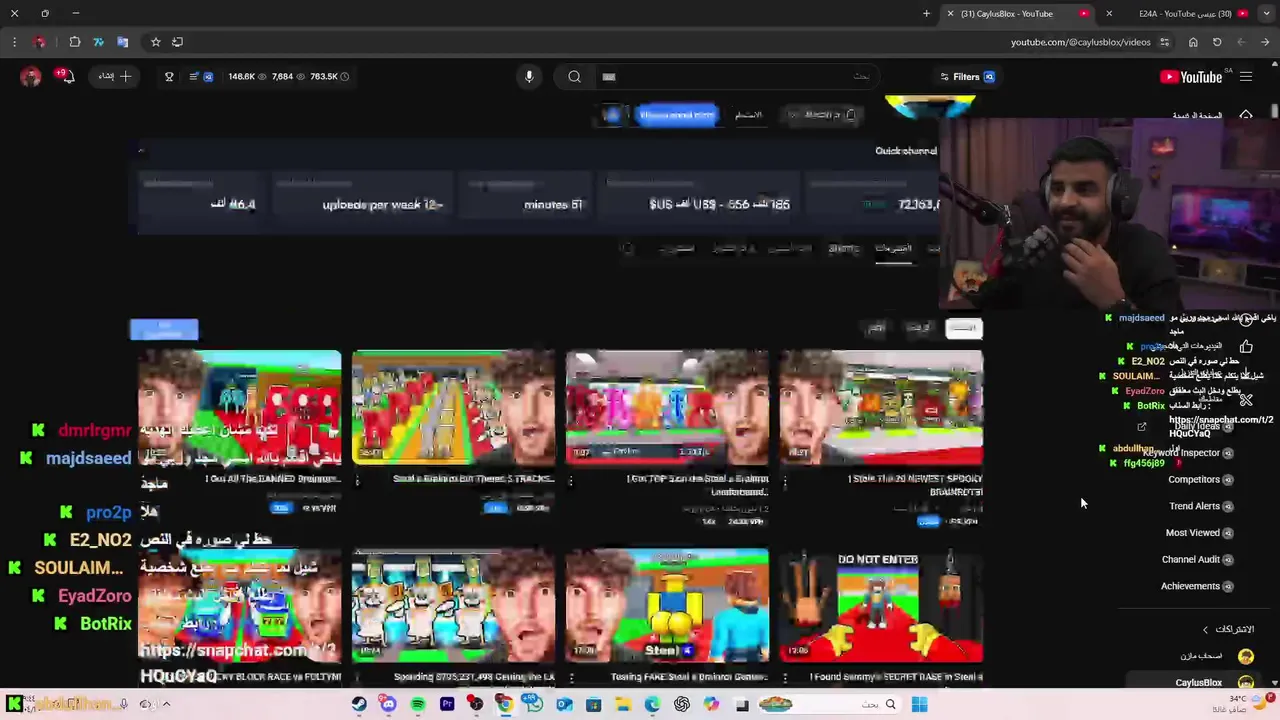Select the highlighted blue channel tab chip

pyautogui.click(x=677, y=115)
